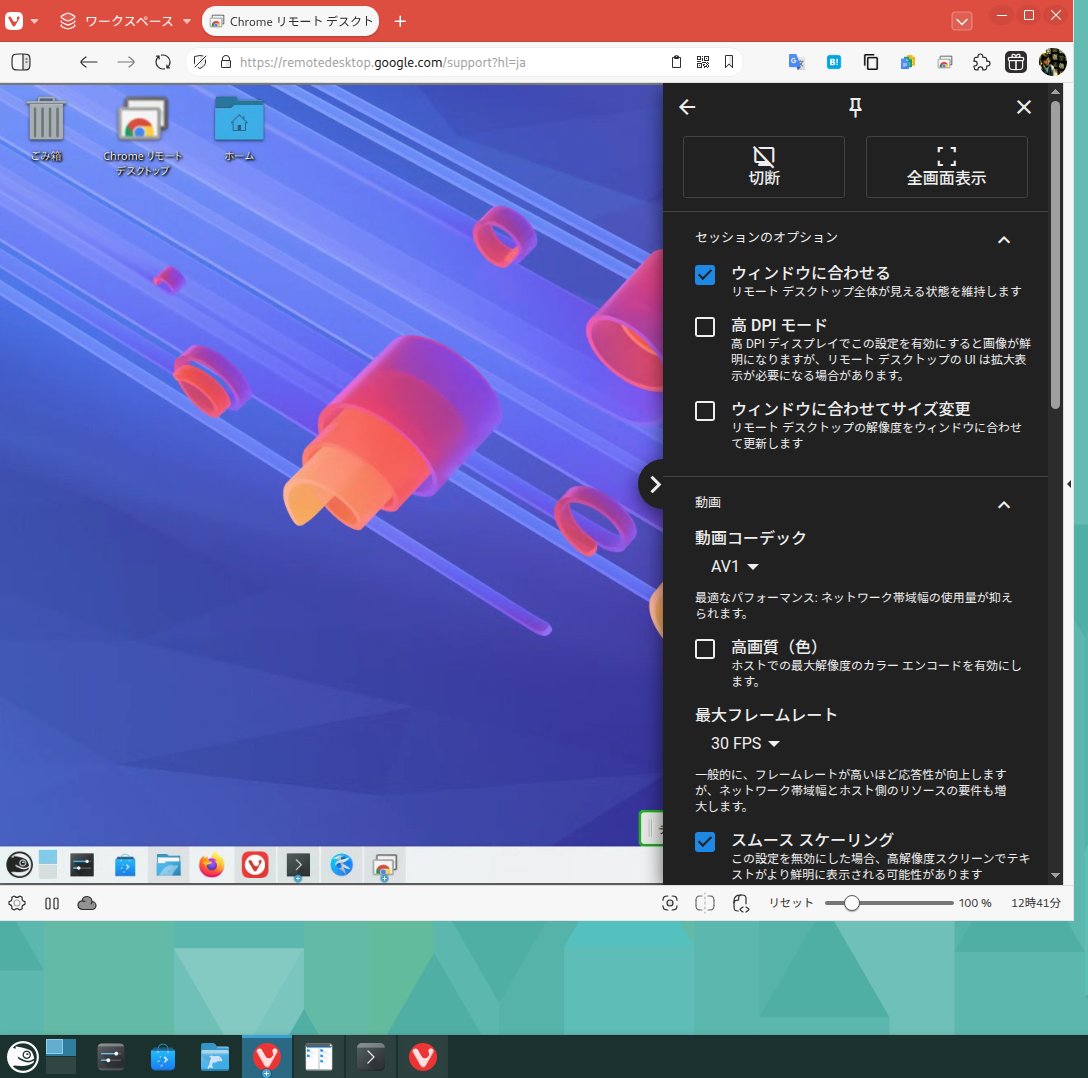Image resolution: width=1088 pixels, height=1078 pixels.
Task: Uncheck the スムース スケーリング option
Action: [x=704, y=842]
